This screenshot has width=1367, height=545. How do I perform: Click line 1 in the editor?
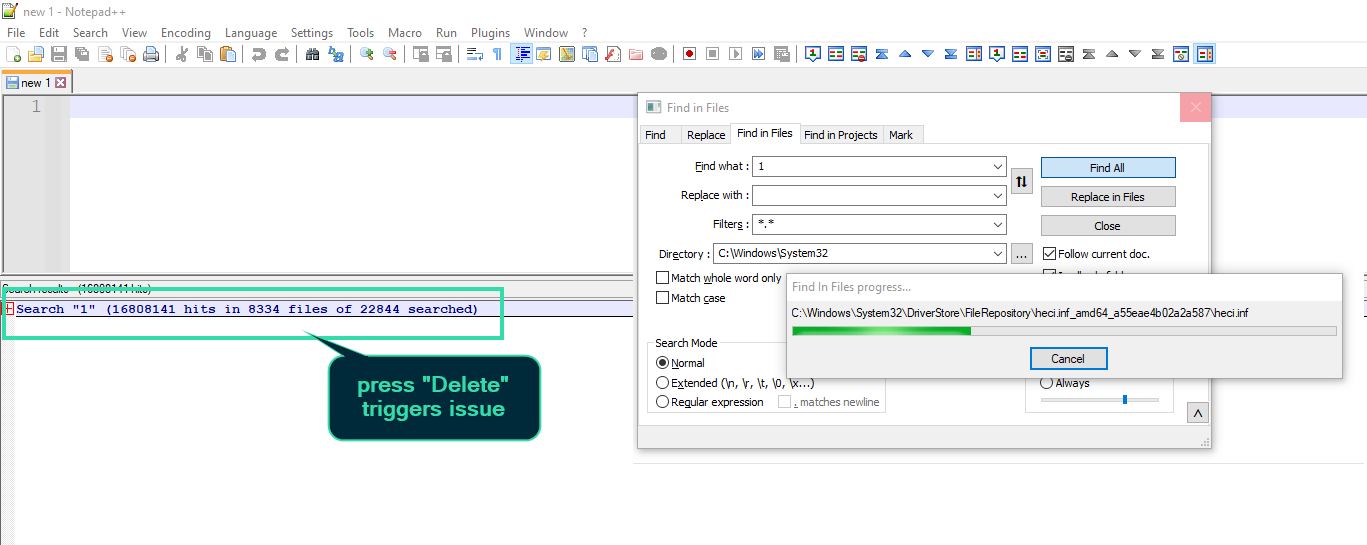[x=350, y=106]
